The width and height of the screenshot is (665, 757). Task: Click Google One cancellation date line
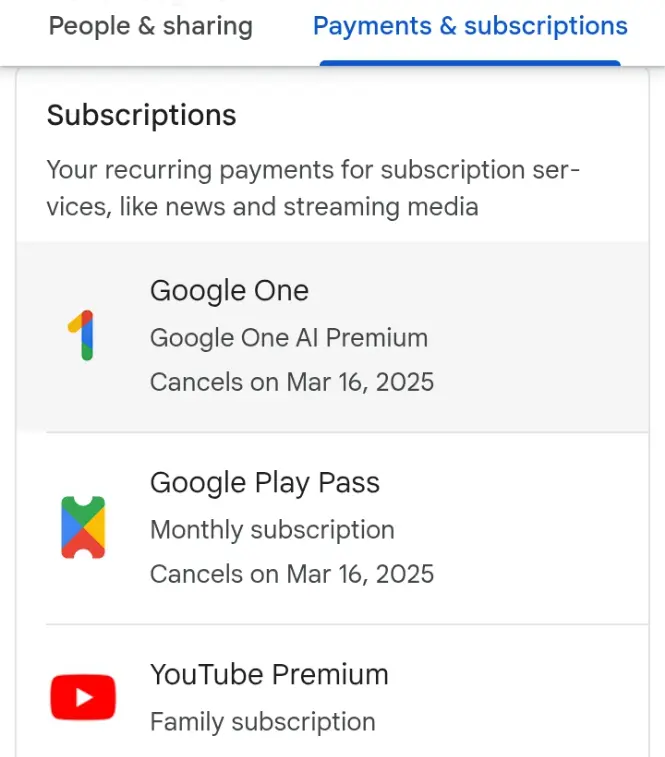point(292,382)
